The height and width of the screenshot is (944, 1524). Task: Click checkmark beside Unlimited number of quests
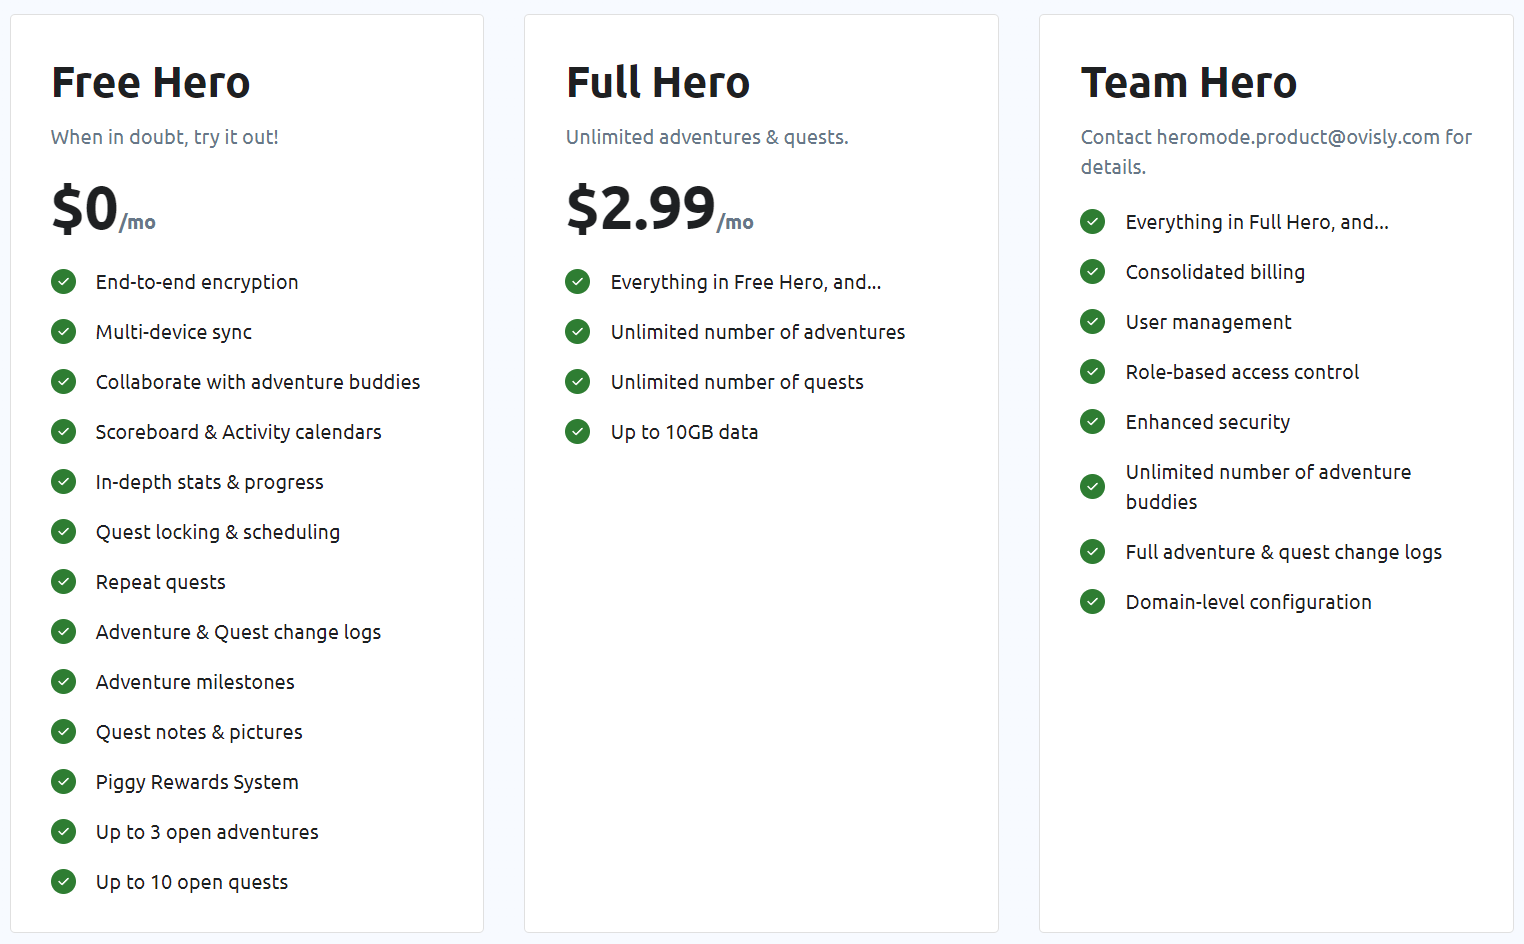click(x=578, y=382)
